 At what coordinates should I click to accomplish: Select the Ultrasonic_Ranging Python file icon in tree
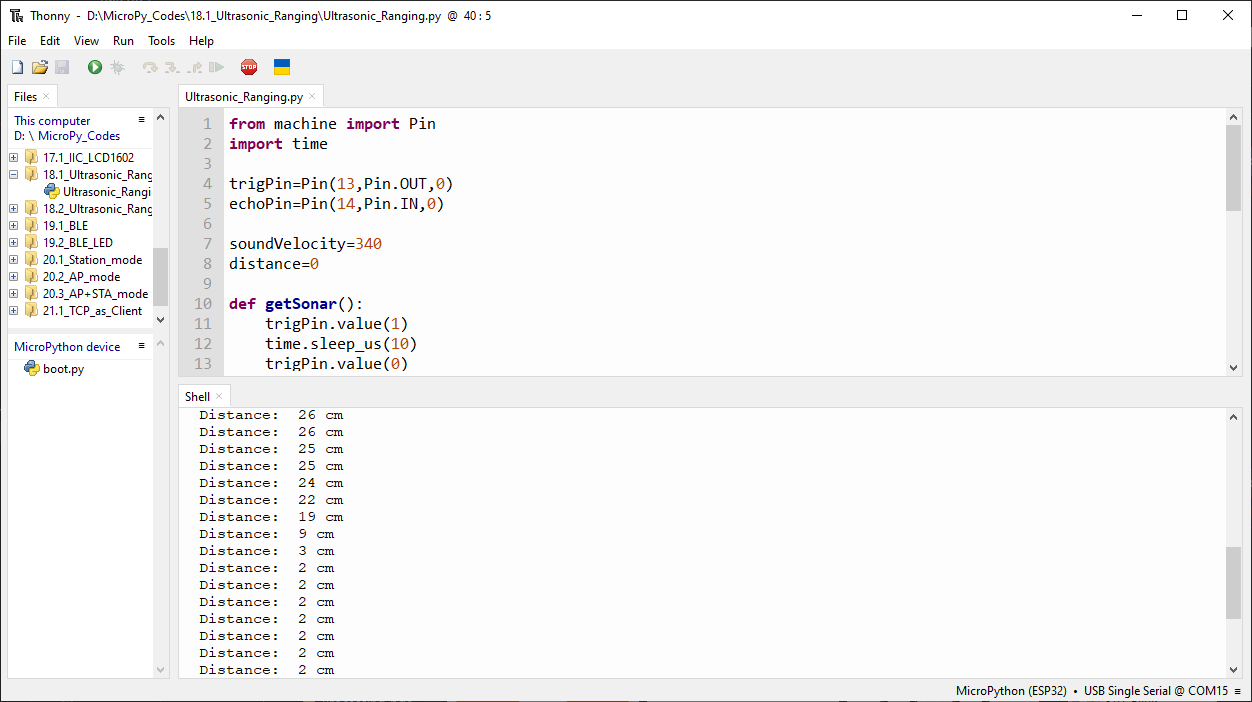point(52,191)
